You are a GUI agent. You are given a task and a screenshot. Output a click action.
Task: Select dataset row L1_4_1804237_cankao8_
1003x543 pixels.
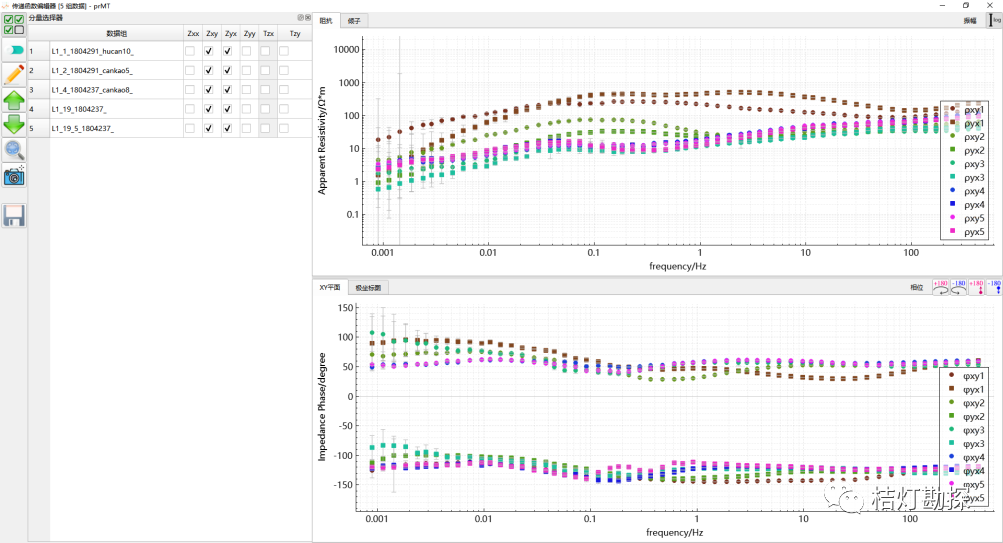pyautogui.click(x=116, y=90)
